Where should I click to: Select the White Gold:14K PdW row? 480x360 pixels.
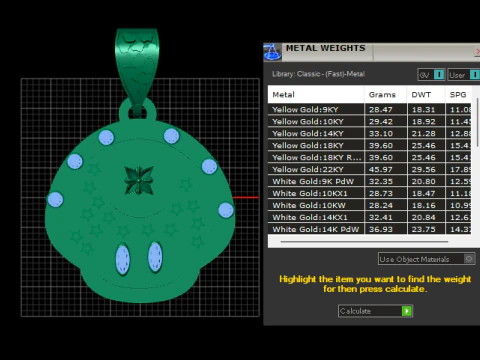pos(370,229)
